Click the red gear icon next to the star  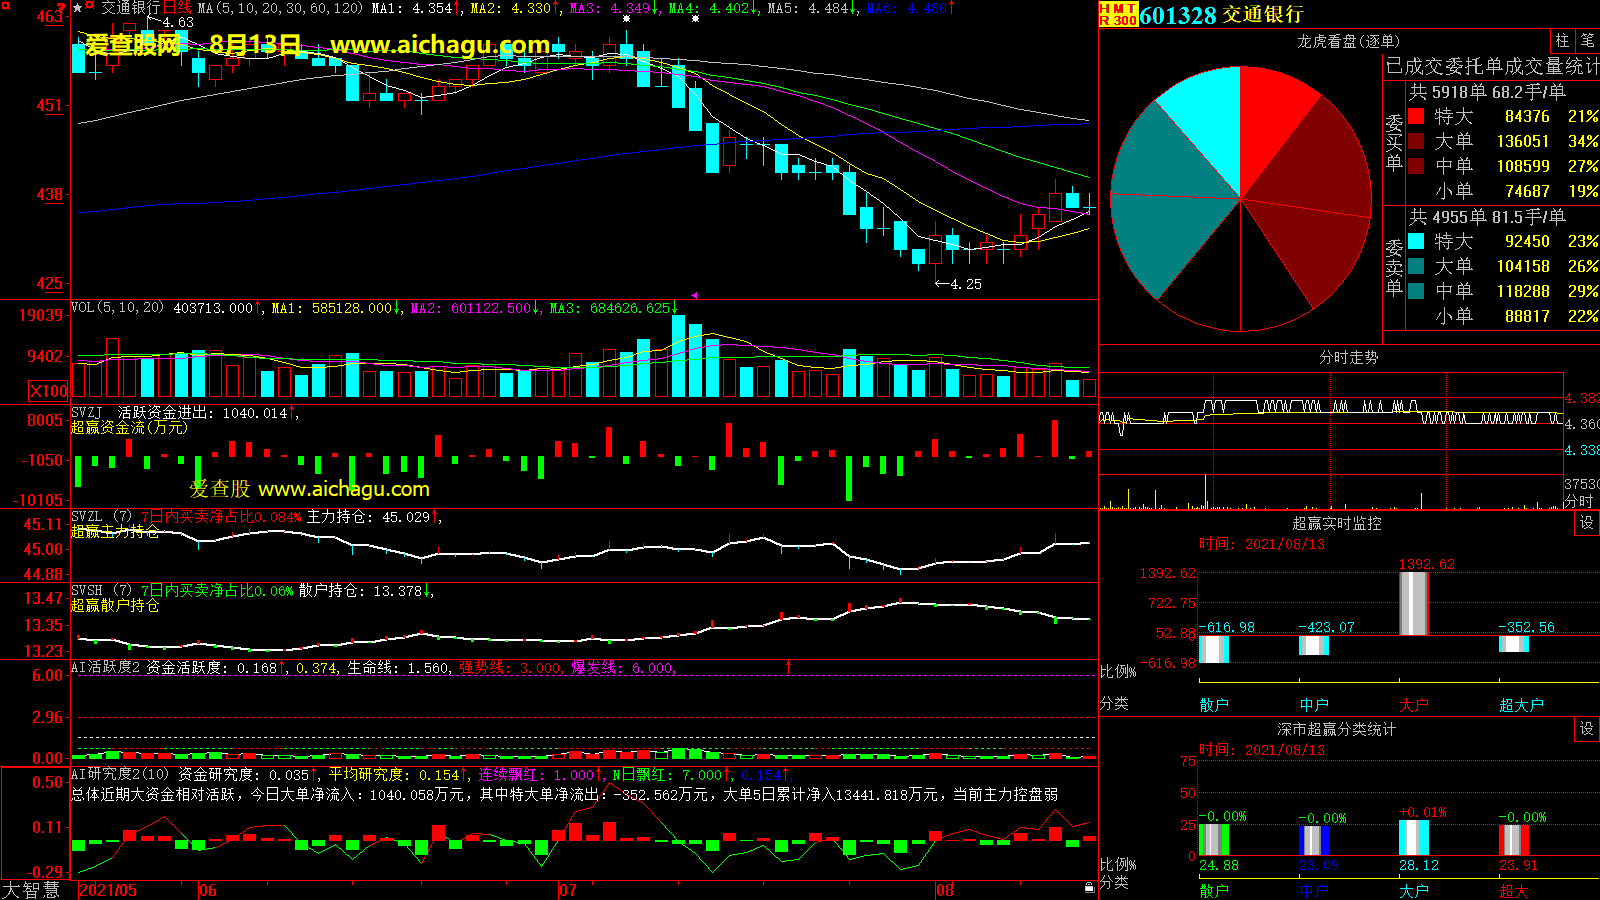(x=90, y=7)
